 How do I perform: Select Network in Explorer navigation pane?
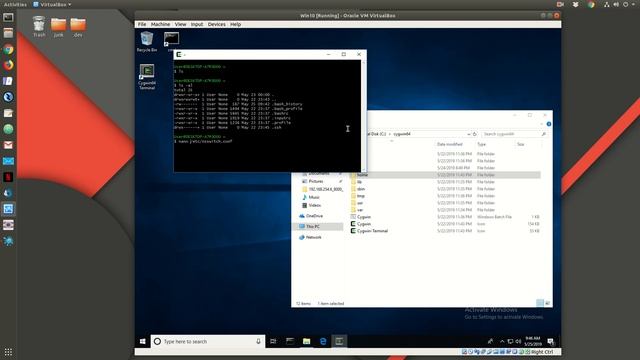pyautogui.click(x=313, y=237)
